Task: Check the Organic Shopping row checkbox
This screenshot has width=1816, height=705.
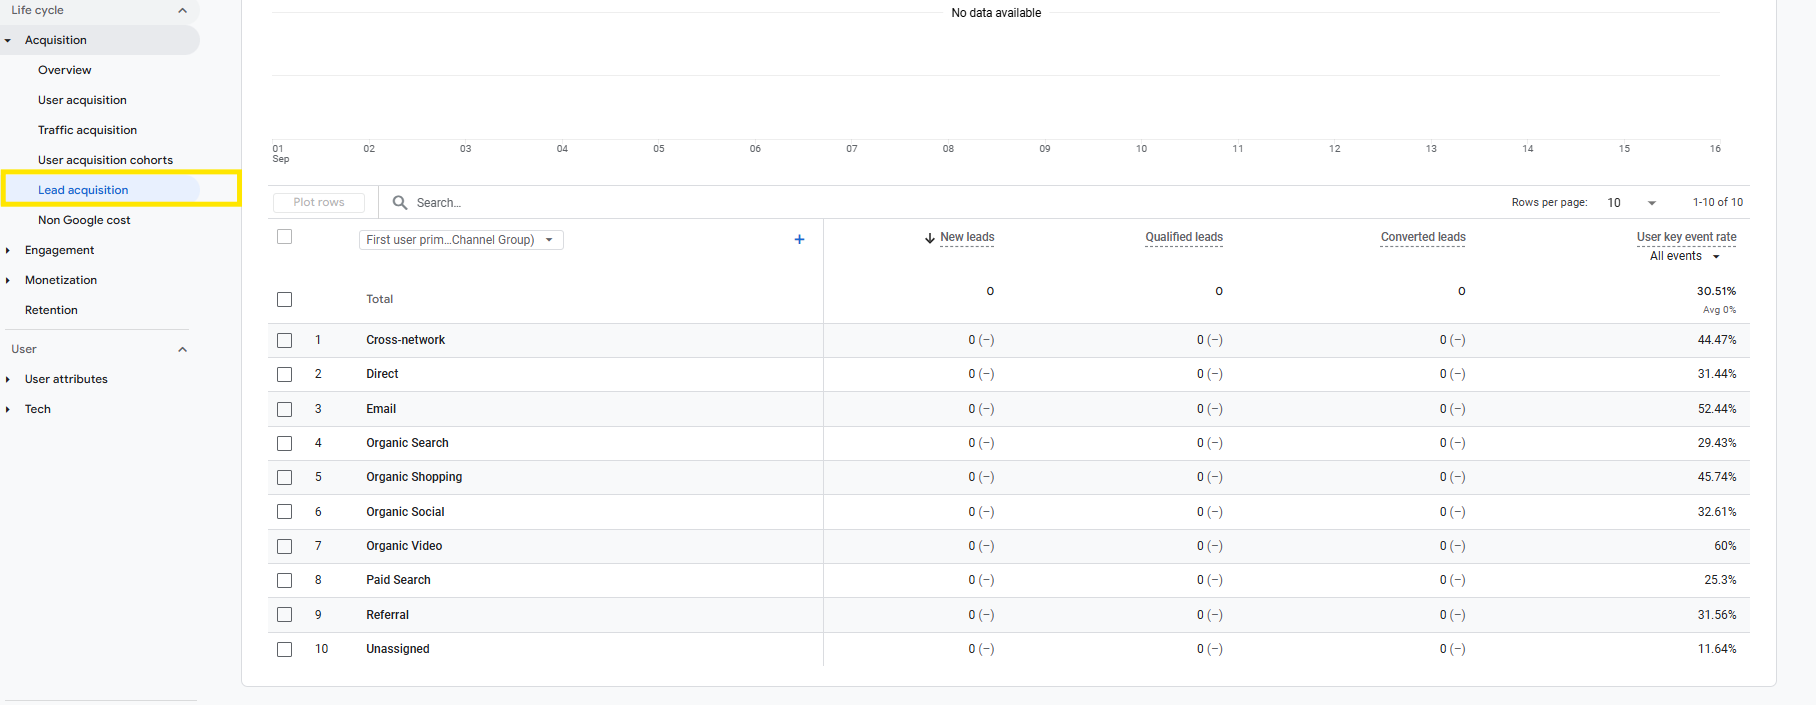Action: 285,477
